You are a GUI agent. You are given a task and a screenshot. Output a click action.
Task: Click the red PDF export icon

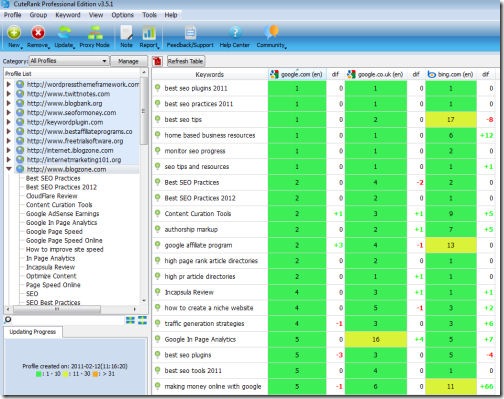(157, 61)
